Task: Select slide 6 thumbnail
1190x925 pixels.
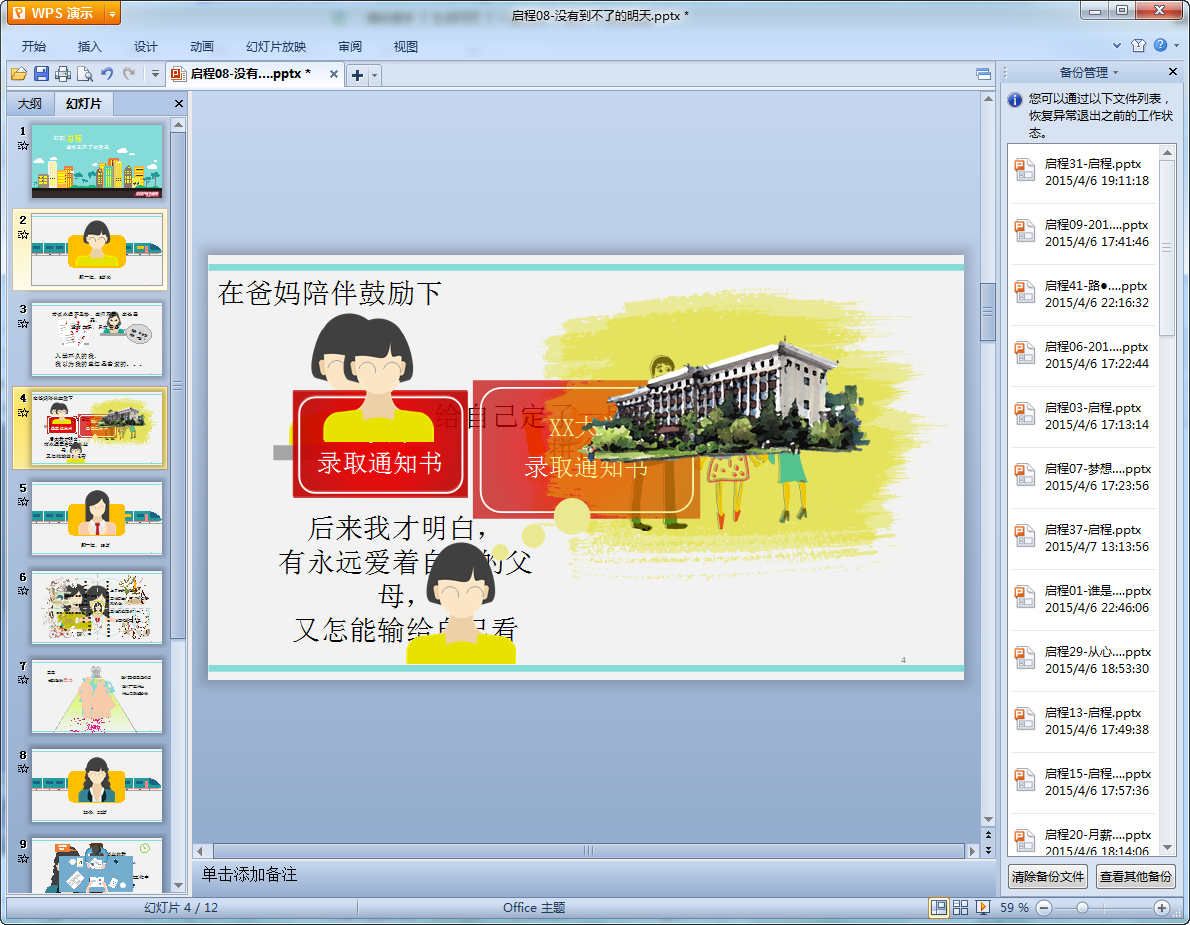Action: click(x=97, y=607)
